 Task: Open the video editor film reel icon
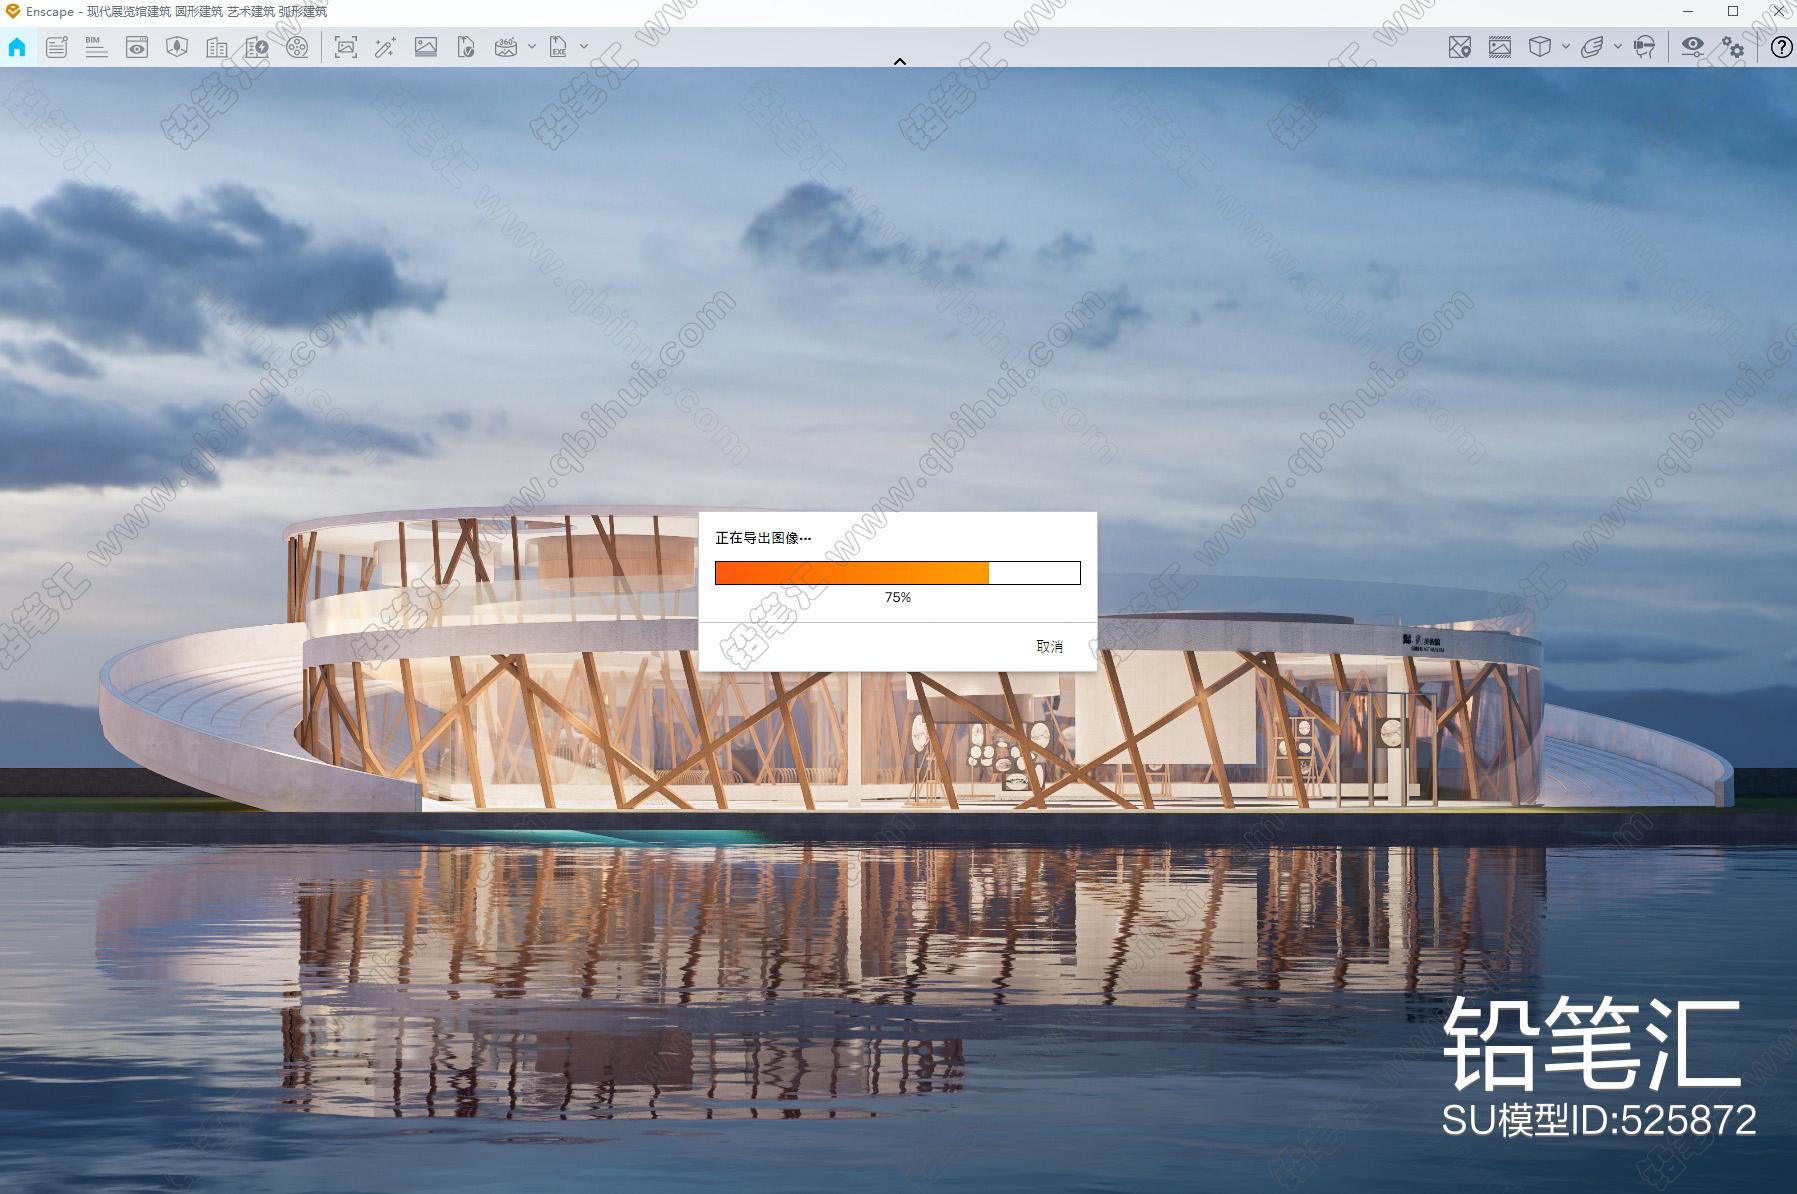pyautogui.click(x=297, y=47)
